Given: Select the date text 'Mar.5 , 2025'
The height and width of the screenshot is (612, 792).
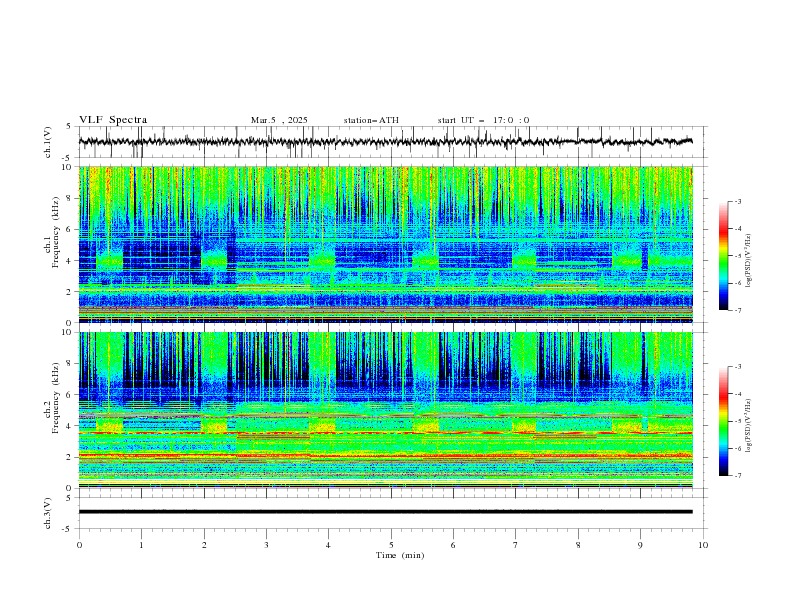Looking at the screenshot, I should click(279, 120).
